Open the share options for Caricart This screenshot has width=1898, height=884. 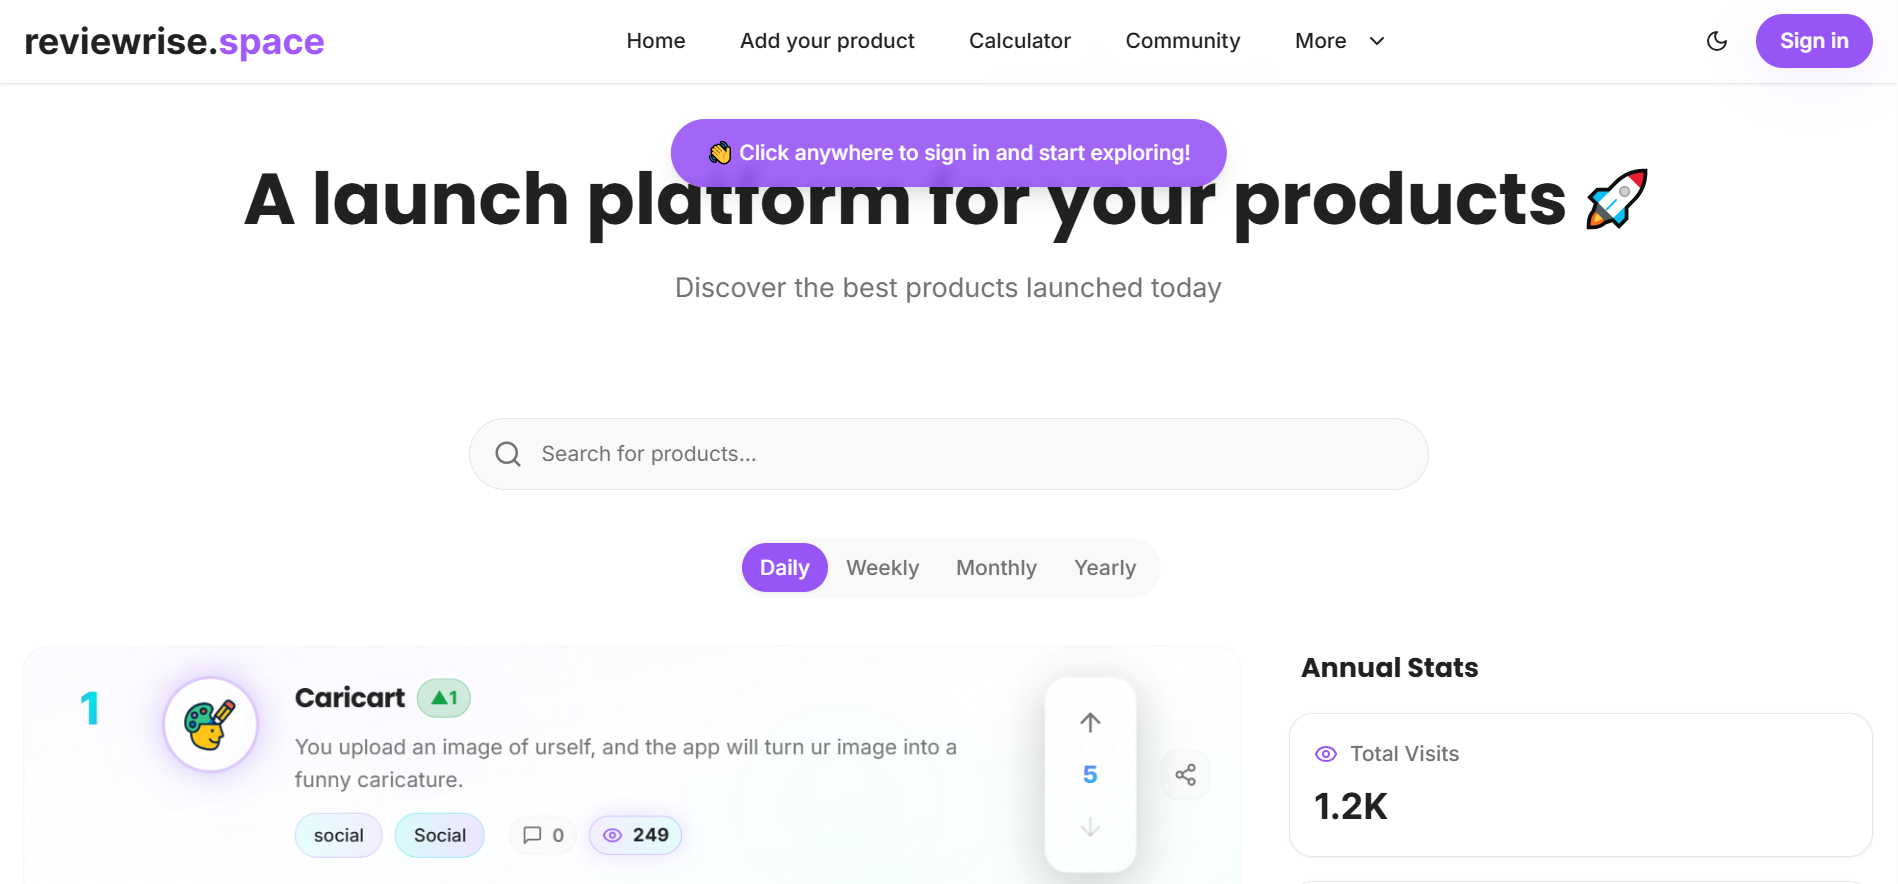tap(1185, 774)
